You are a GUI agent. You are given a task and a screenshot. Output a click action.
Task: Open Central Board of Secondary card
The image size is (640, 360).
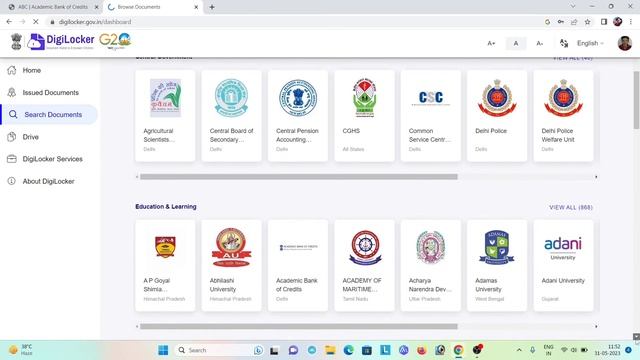click(x=231, y=116)
